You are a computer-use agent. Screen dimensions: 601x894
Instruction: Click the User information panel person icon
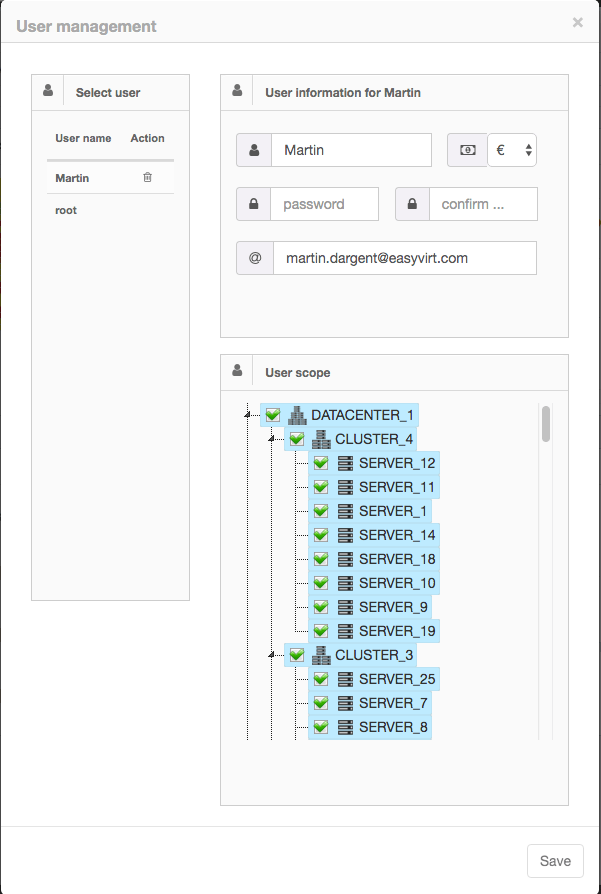click(237, 90)
